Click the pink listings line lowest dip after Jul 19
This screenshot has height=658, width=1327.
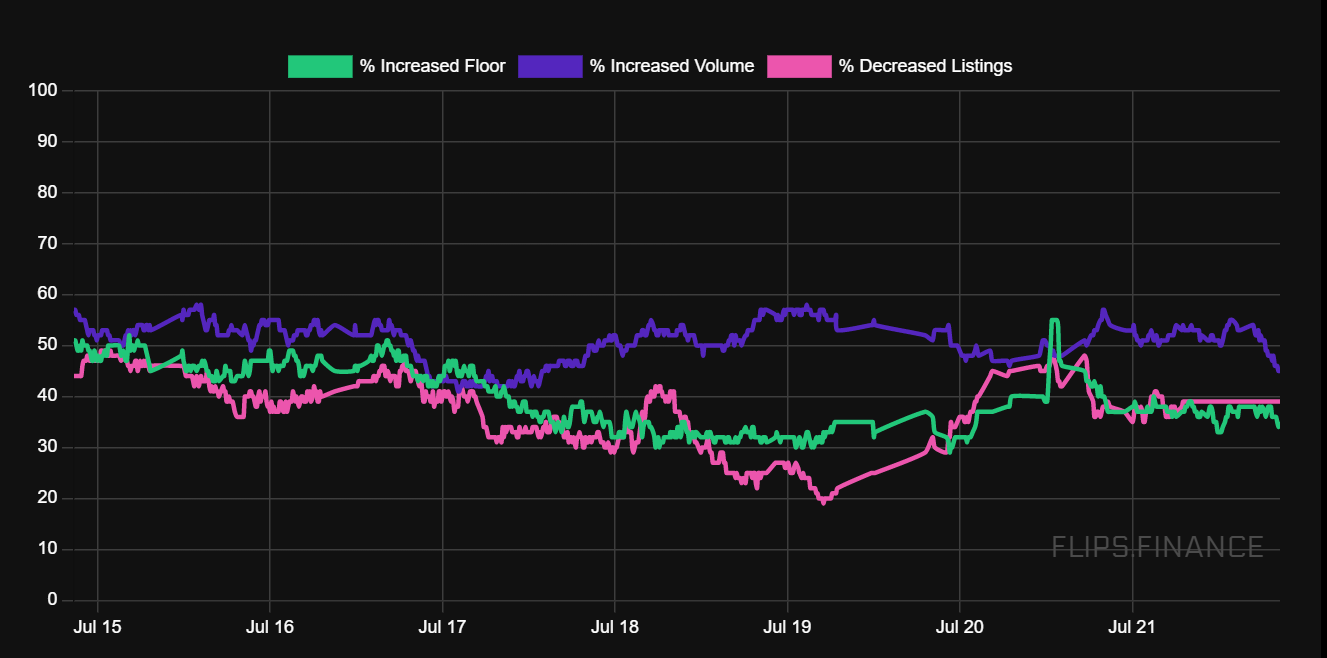(823, 501)
